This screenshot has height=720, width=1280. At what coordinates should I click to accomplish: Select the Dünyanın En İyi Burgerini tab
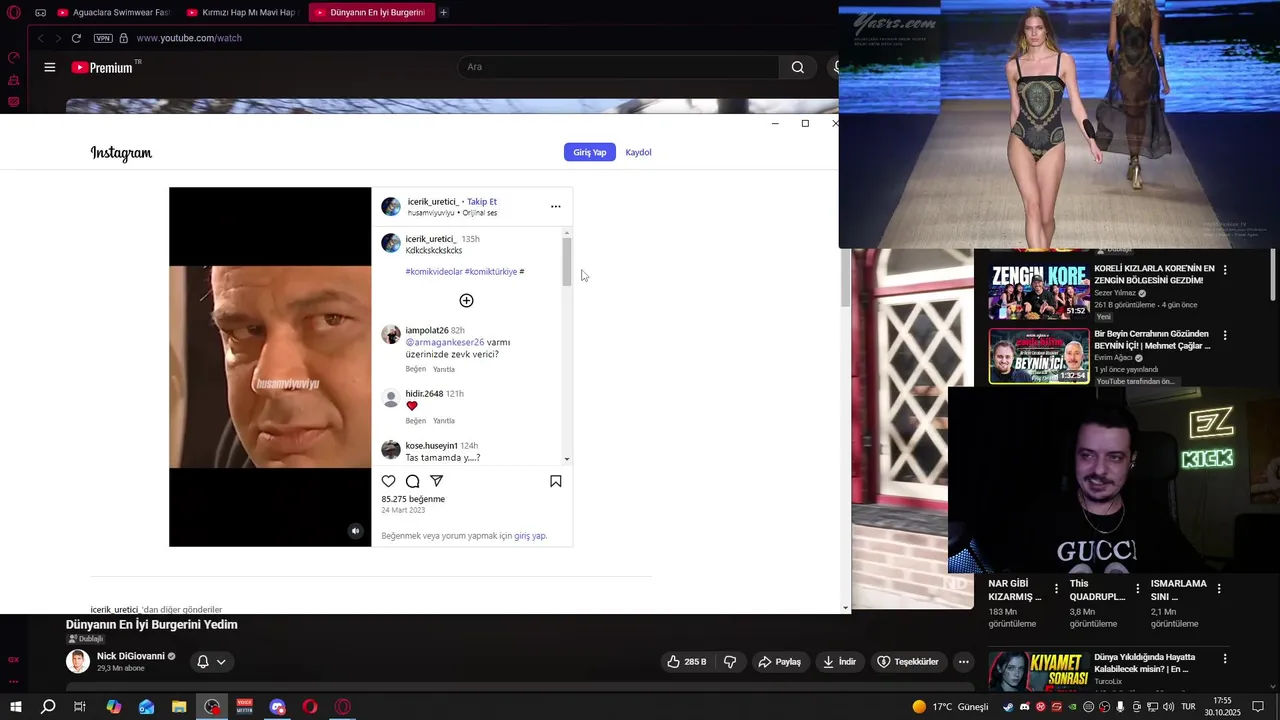pos(370,12)
